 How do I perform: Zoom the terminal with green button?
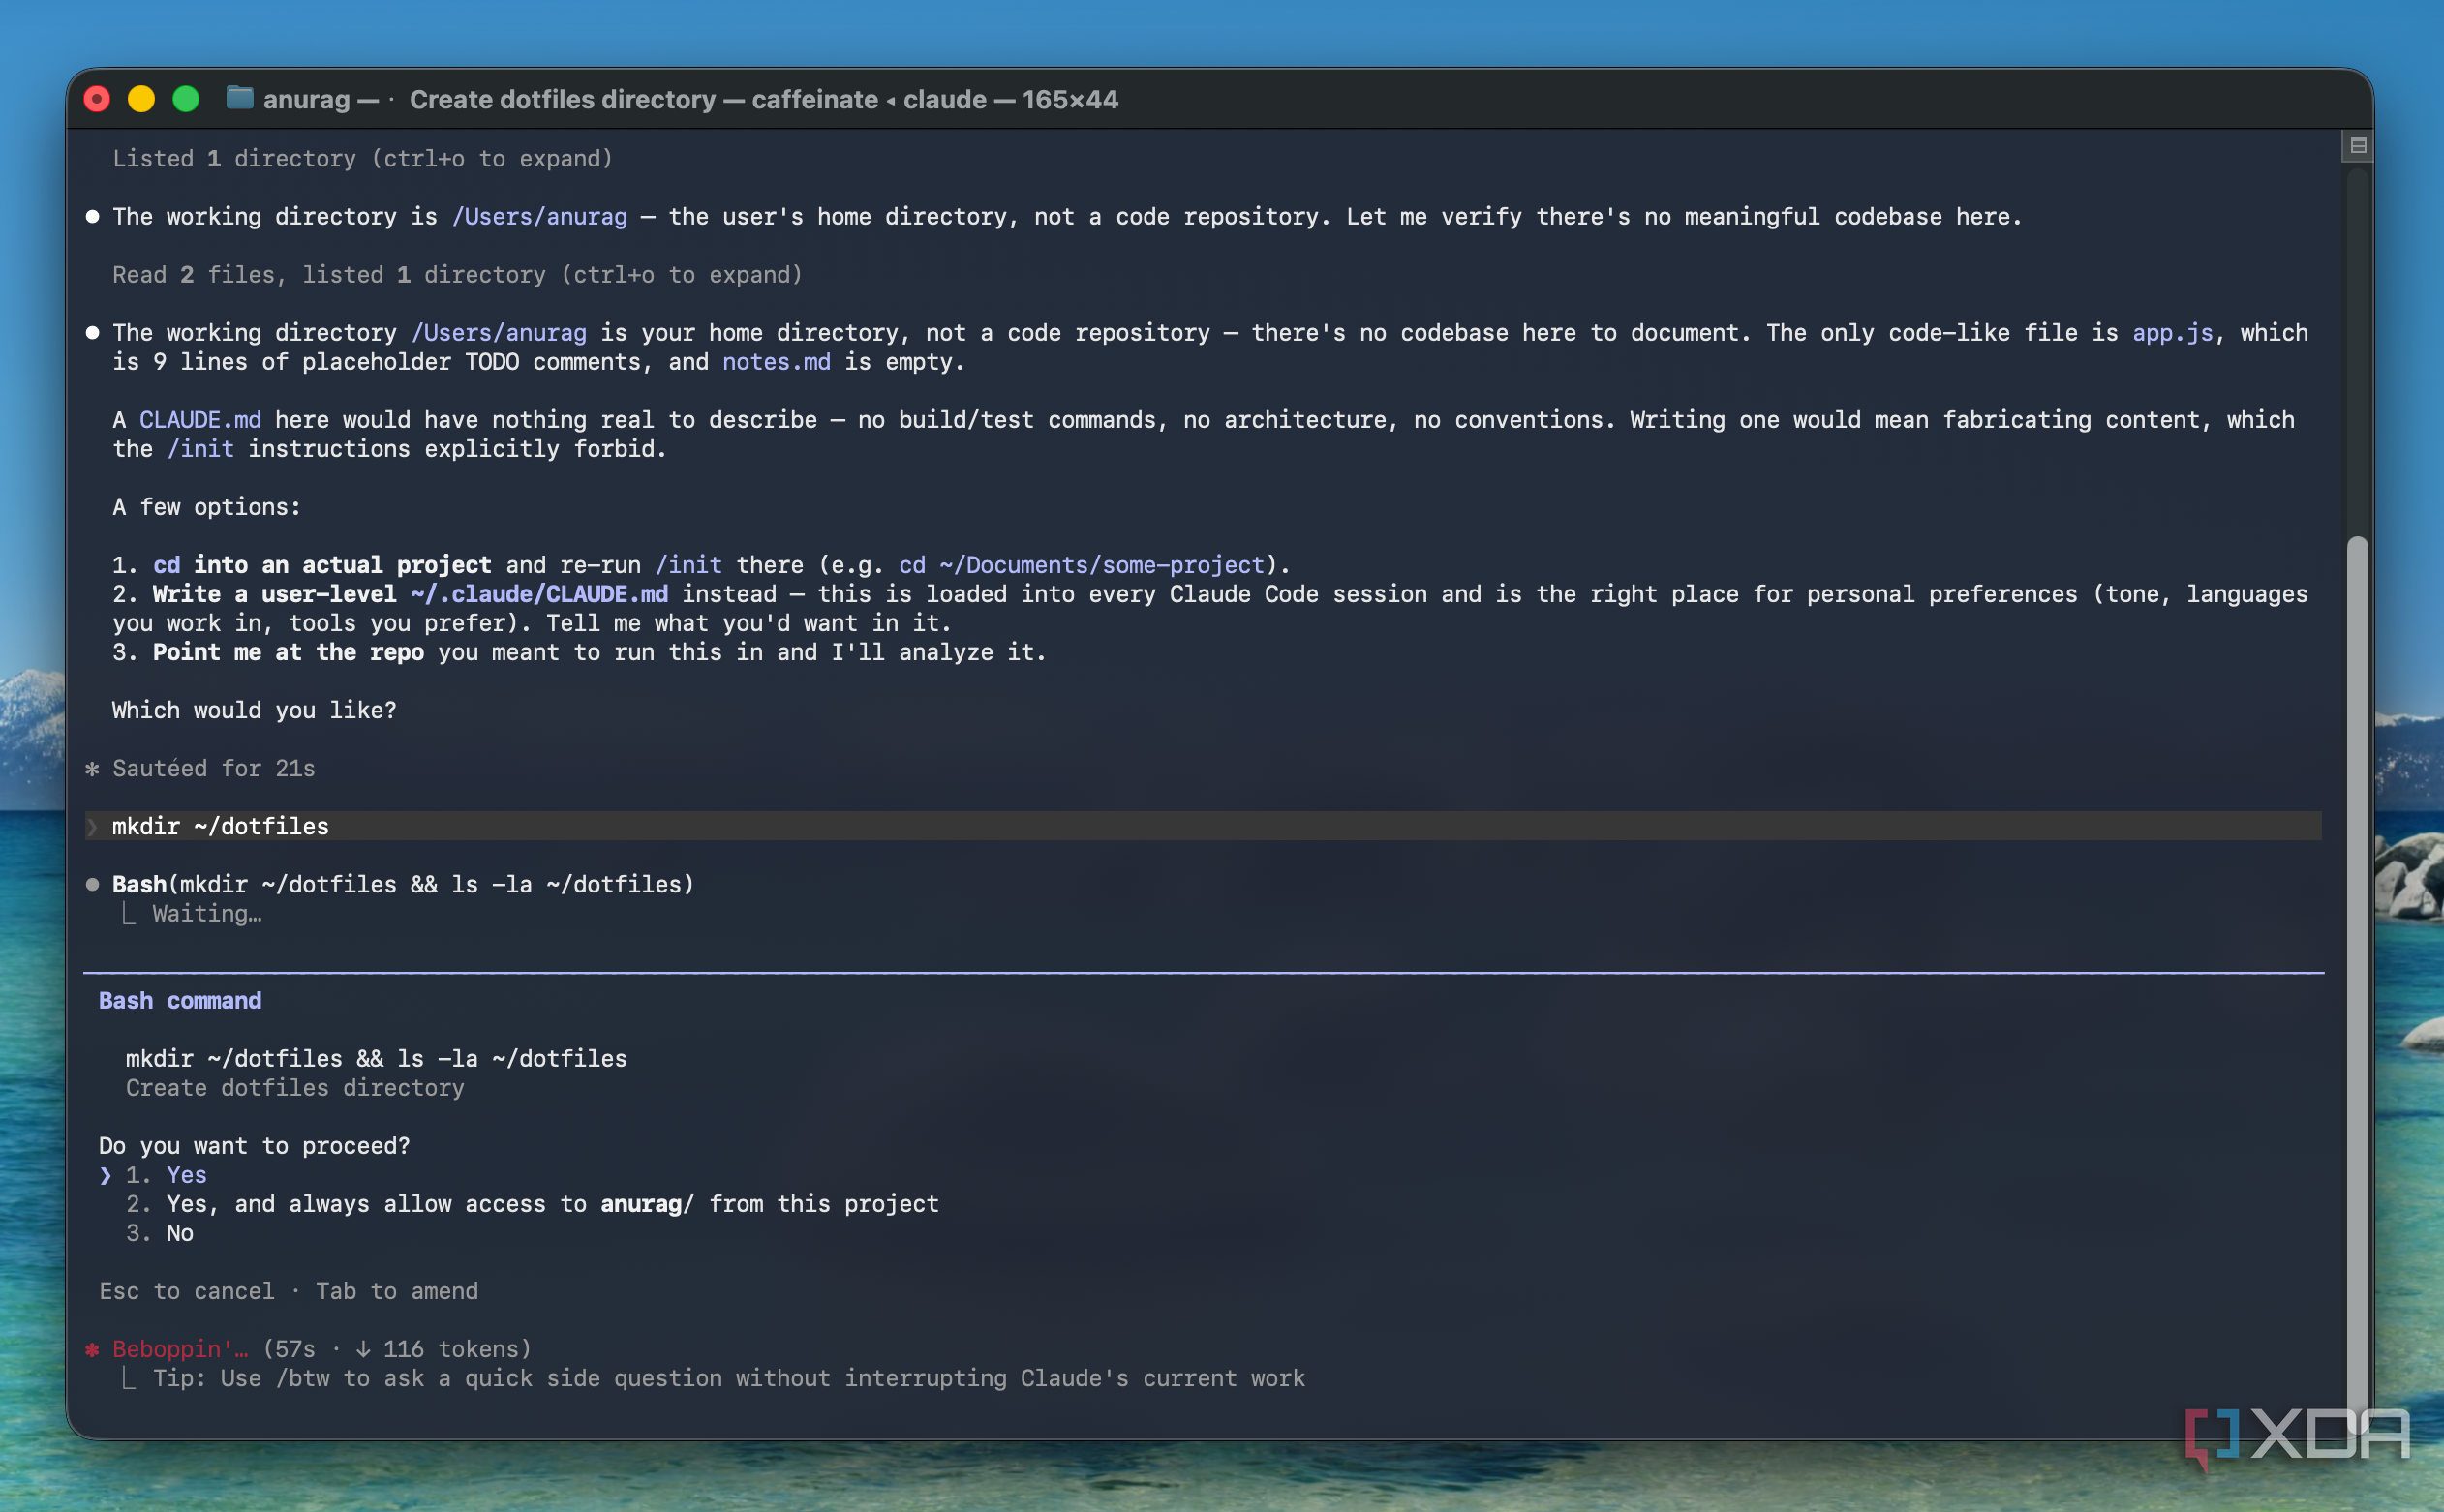coord(186,99)
